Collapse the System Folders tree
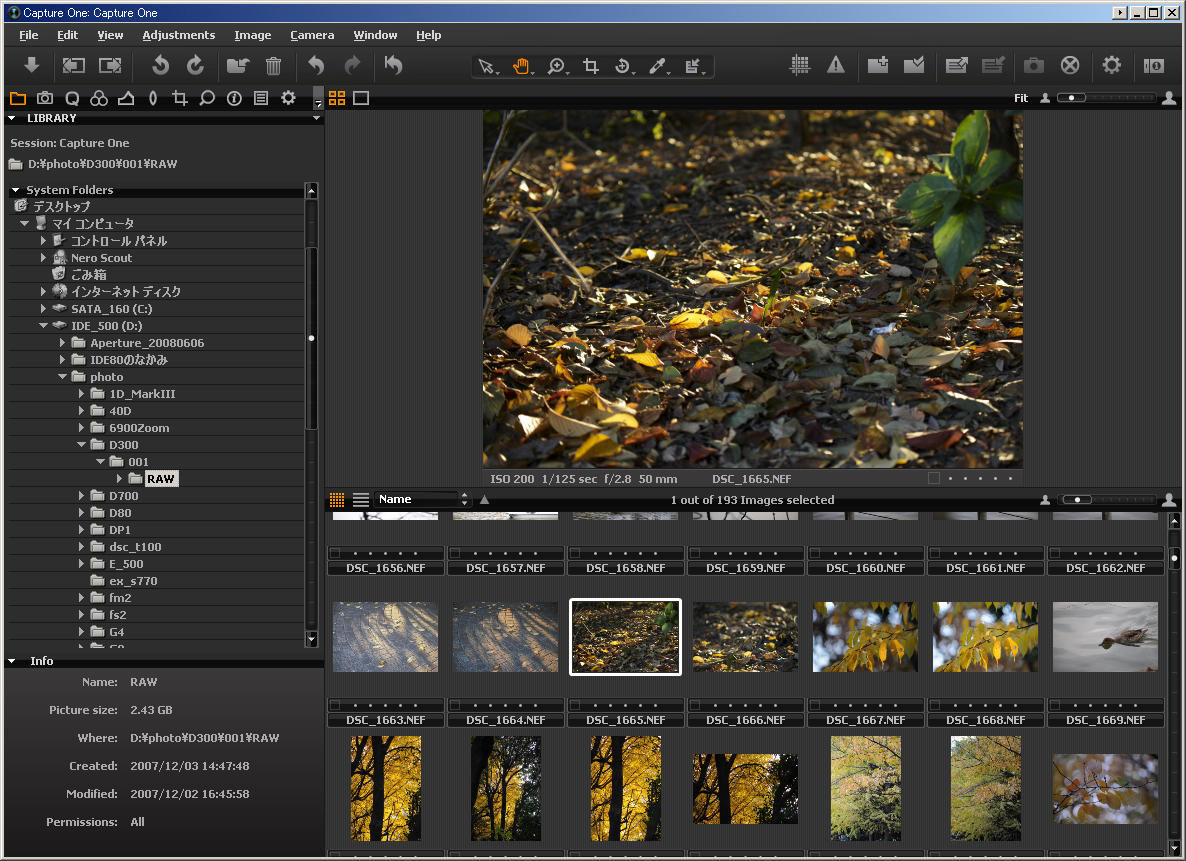 tap(15, 190)
